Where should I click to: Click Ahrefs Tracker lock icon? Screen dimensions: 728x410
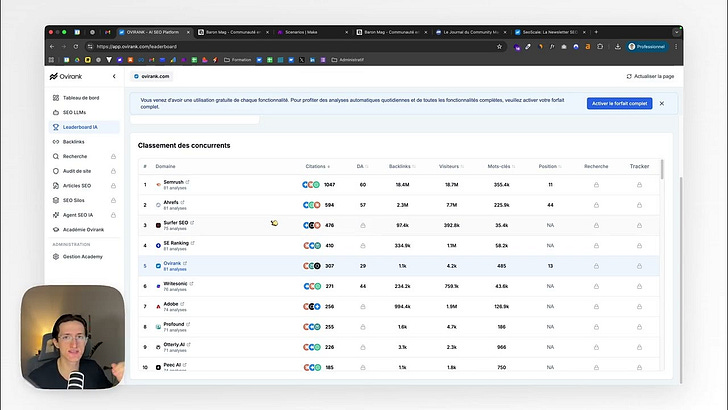tap(639, 205)
